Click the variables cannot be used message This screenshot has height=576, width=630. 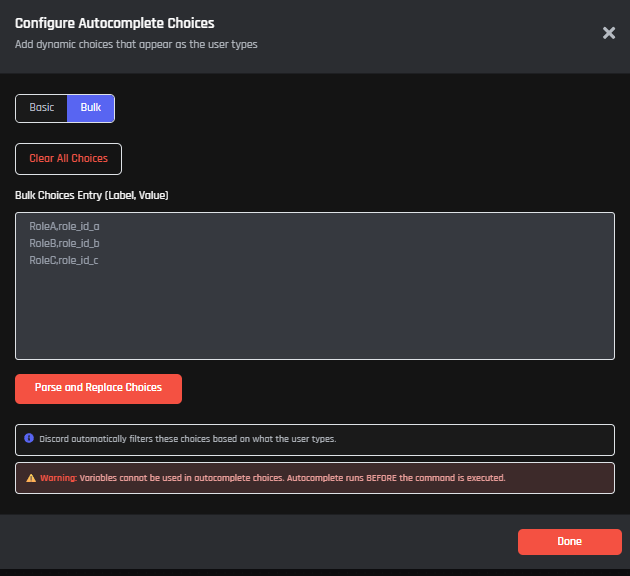(292, 478)
